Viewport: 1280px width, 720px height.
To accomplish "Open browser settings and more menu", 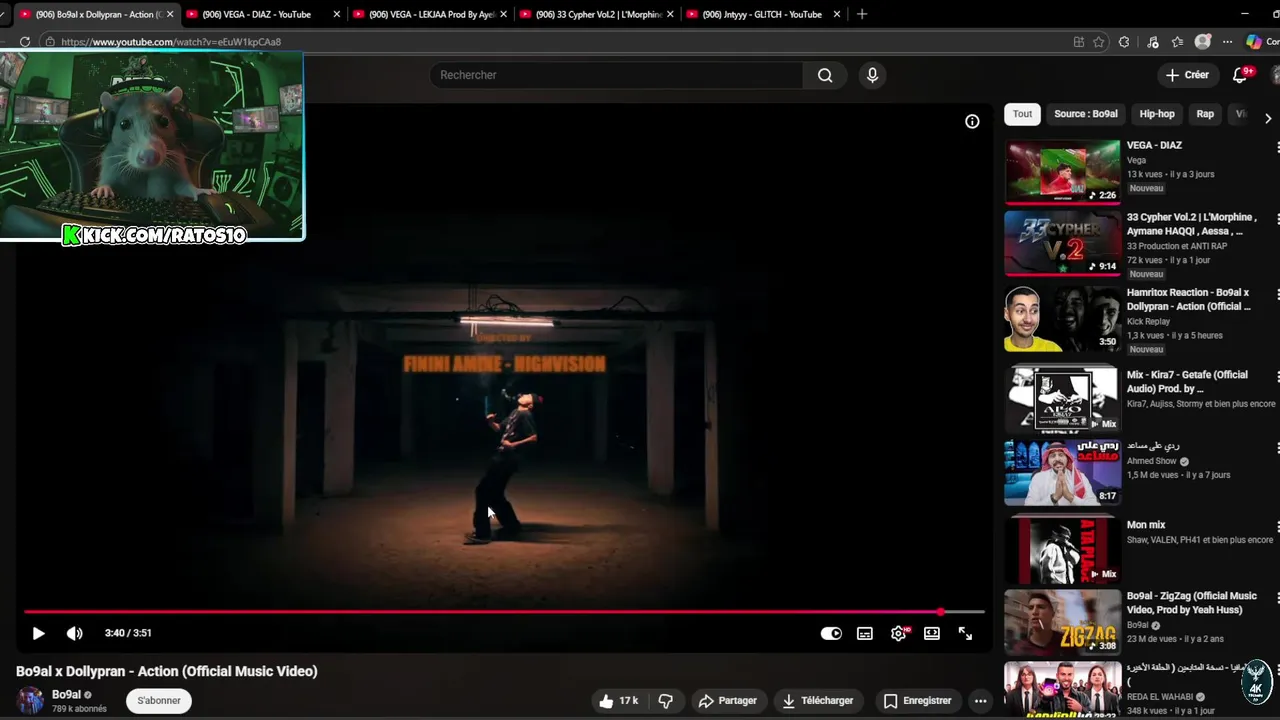I will [x=1227, y=42].
